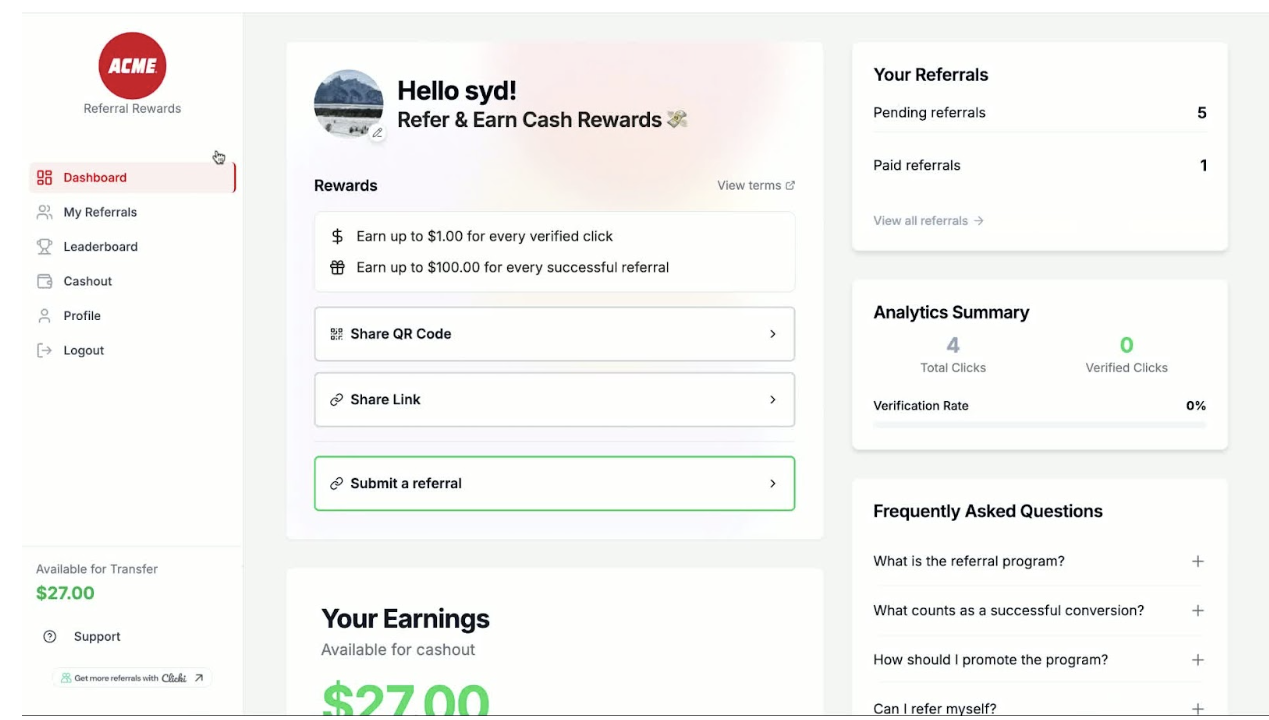Viewport: 1269px width, 720px height.
Task: Open the My Referrals menu item
Action: tap(100, 212)
